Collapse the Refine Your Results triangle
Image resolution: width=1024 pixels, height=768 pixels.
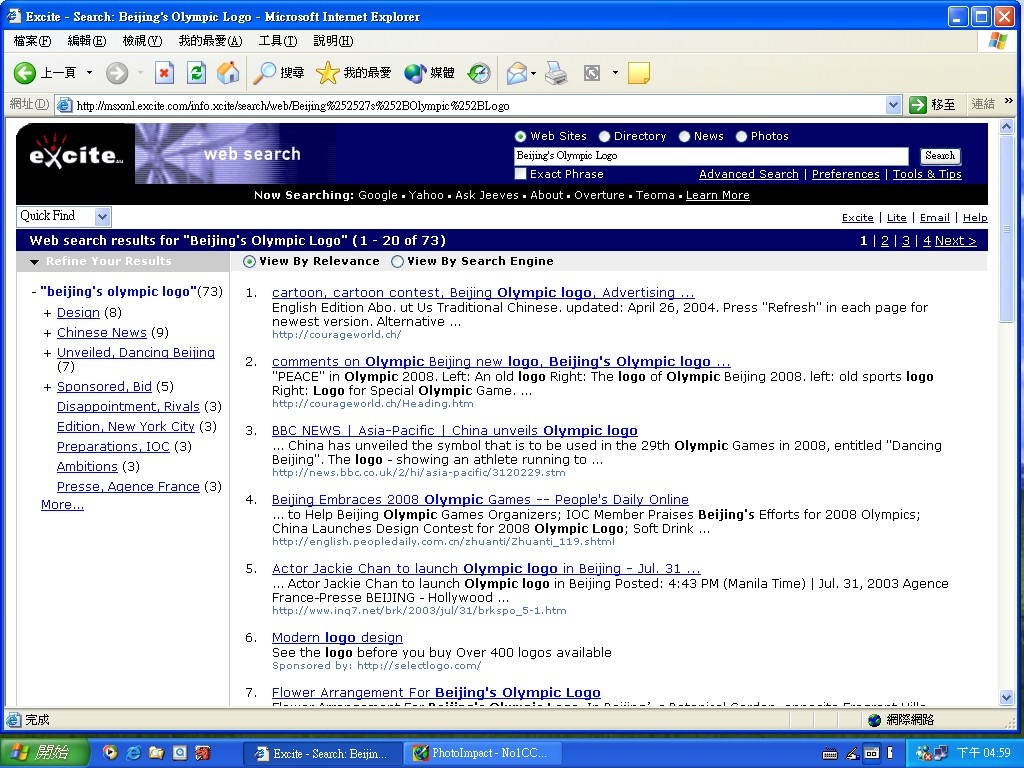coord(35,261)
